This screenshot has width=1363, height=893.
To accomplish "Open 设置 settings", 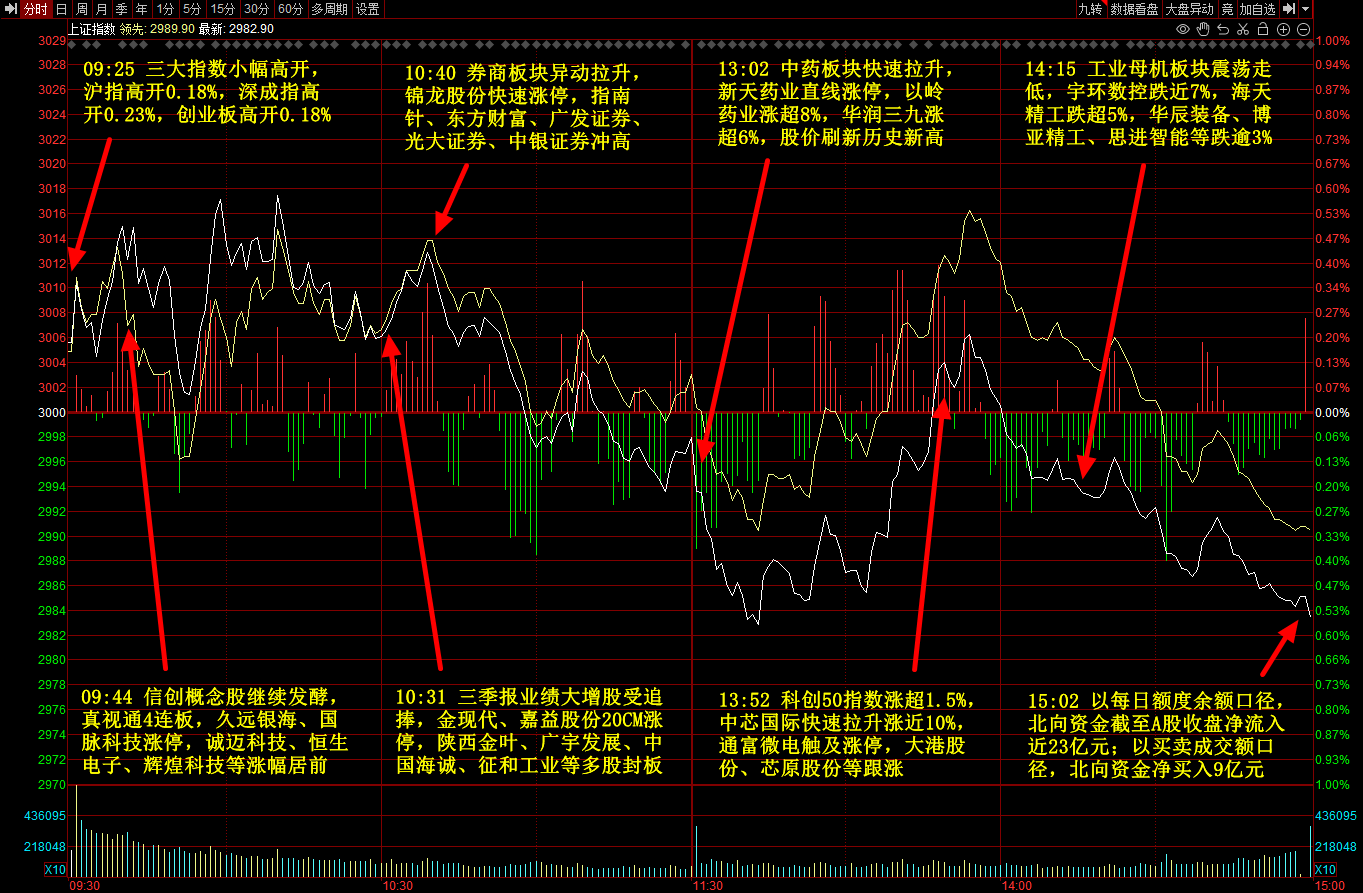I will point(367,9).
